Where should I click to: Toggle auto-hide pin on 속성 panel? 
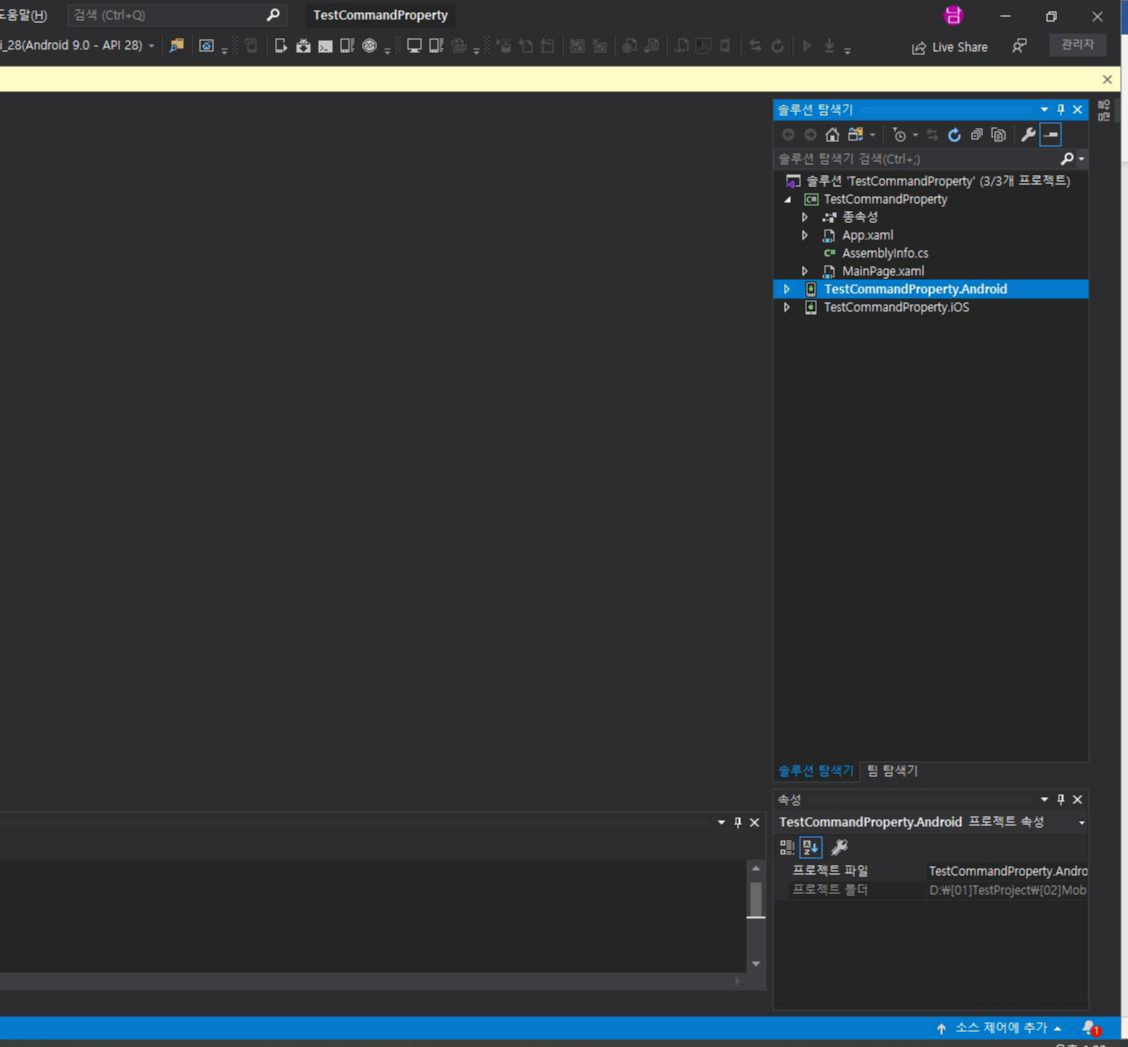1060,799
